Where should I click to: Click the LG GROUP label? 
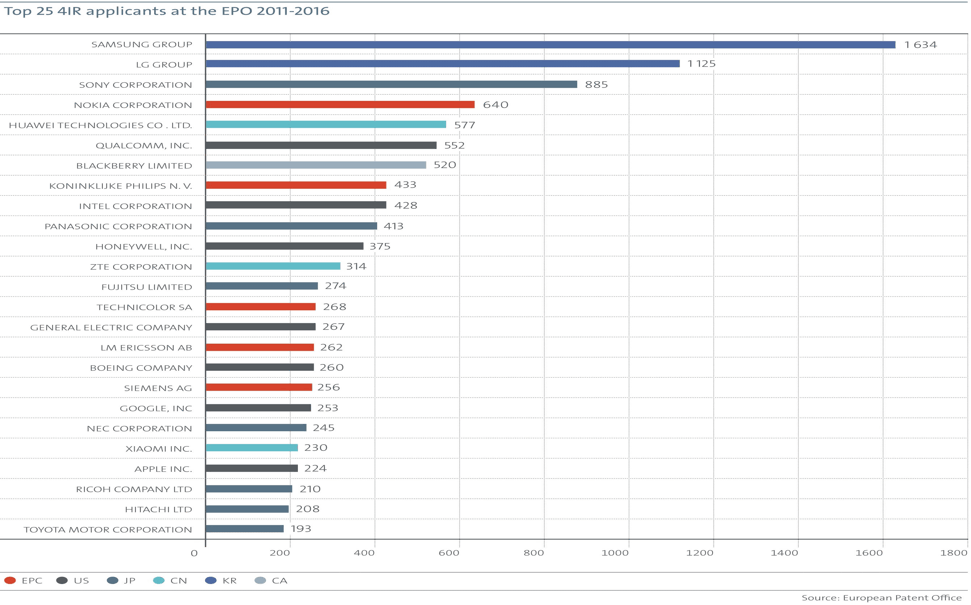coord(164,64)
